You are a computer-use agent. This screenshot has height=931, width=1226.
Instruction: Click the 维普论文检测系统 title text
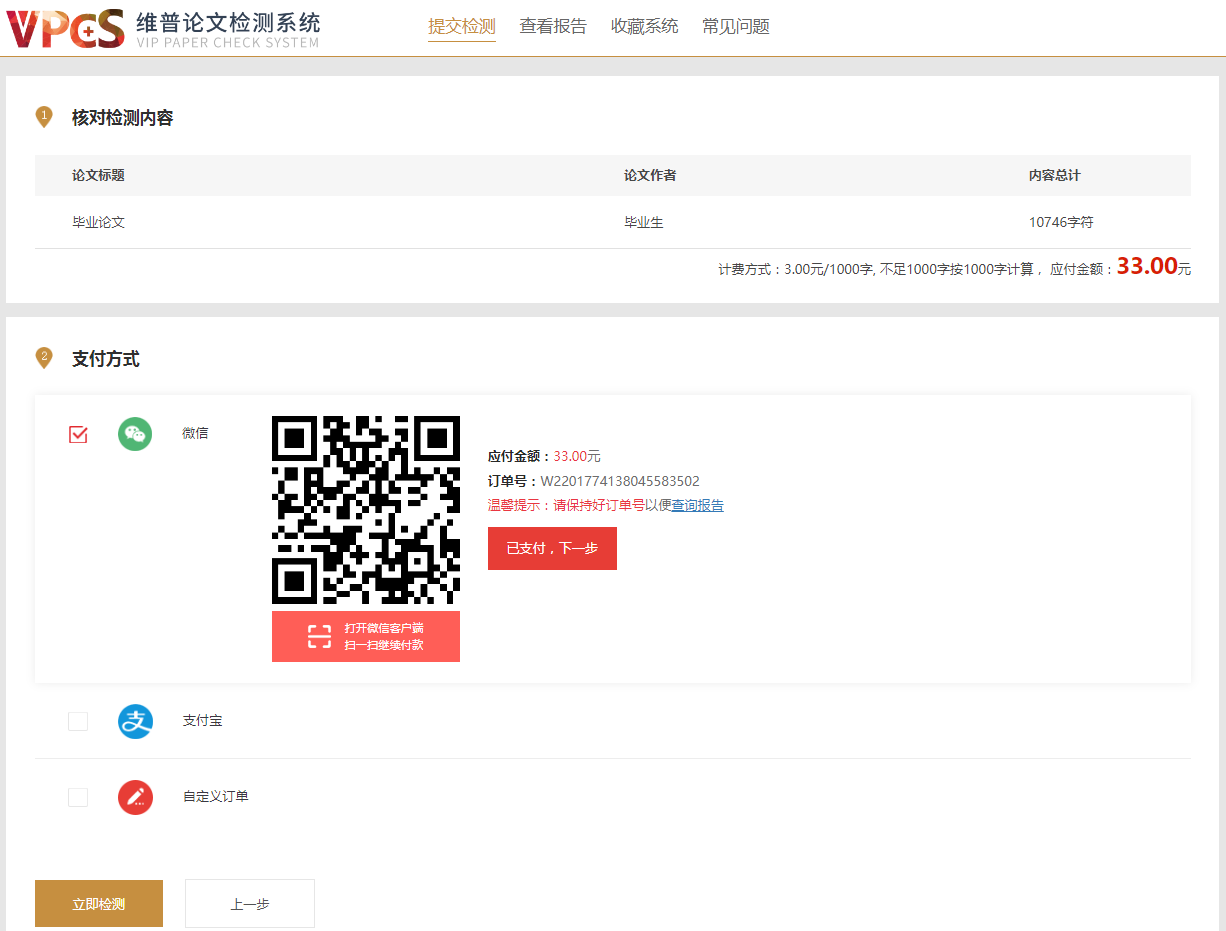pos(228,21)
